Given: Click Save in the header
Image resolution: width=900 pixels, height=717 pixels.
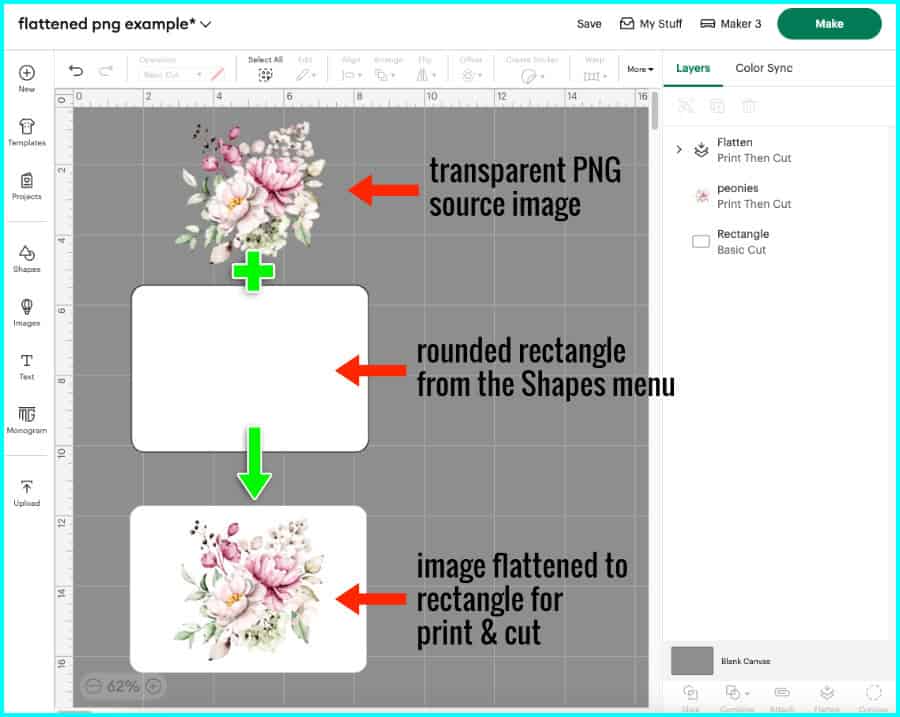Looking at the screenshot, I should (589, 24).
